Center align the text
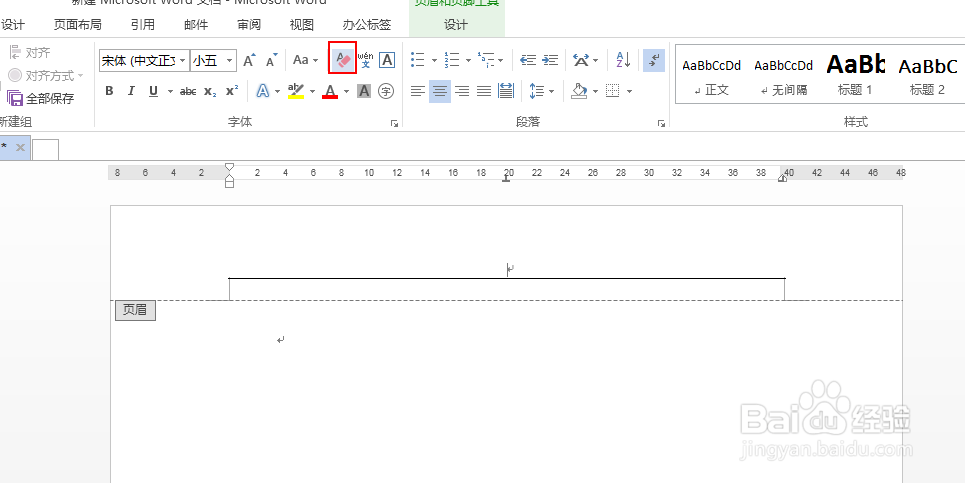 click(440, 91)
